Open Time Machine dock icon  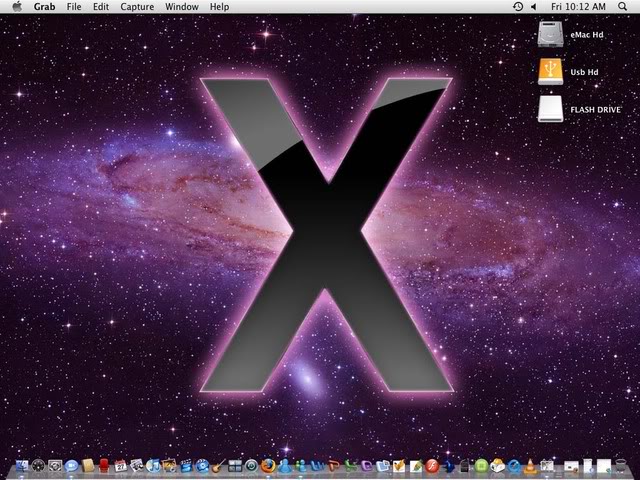coord(251,466)
